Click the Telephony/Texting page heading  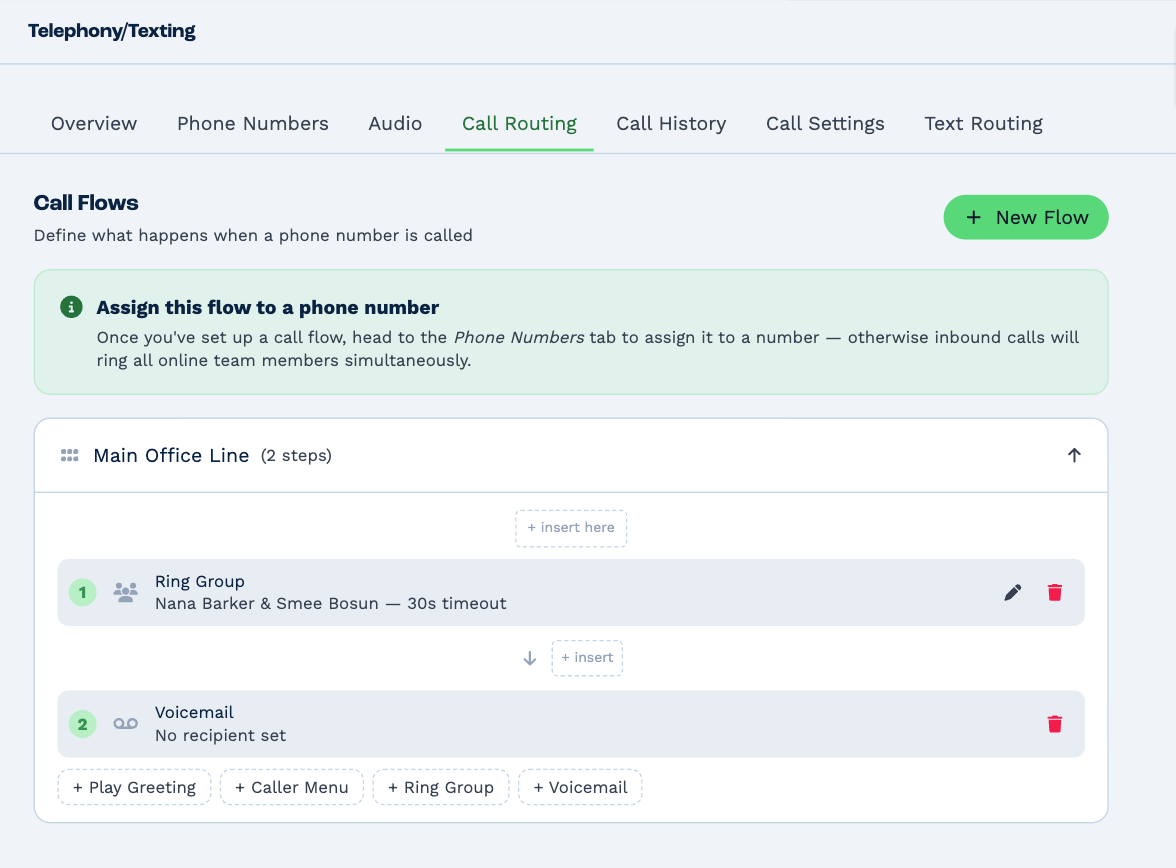click(112, 31)
